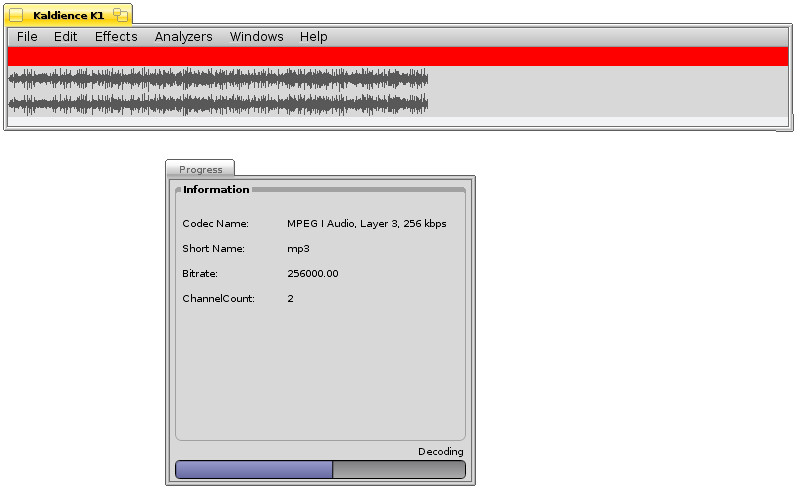The width and height of the screenshot is (800, 494).
Task: Click the Decoding progress bar
Action: click(320, 470)
